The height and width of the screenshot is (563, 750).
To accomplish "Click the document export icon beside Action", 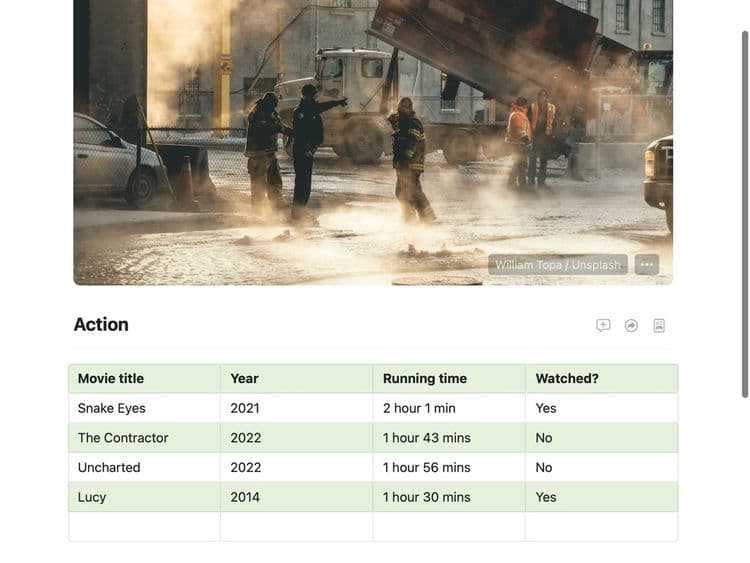I will (x=659, y=325).
